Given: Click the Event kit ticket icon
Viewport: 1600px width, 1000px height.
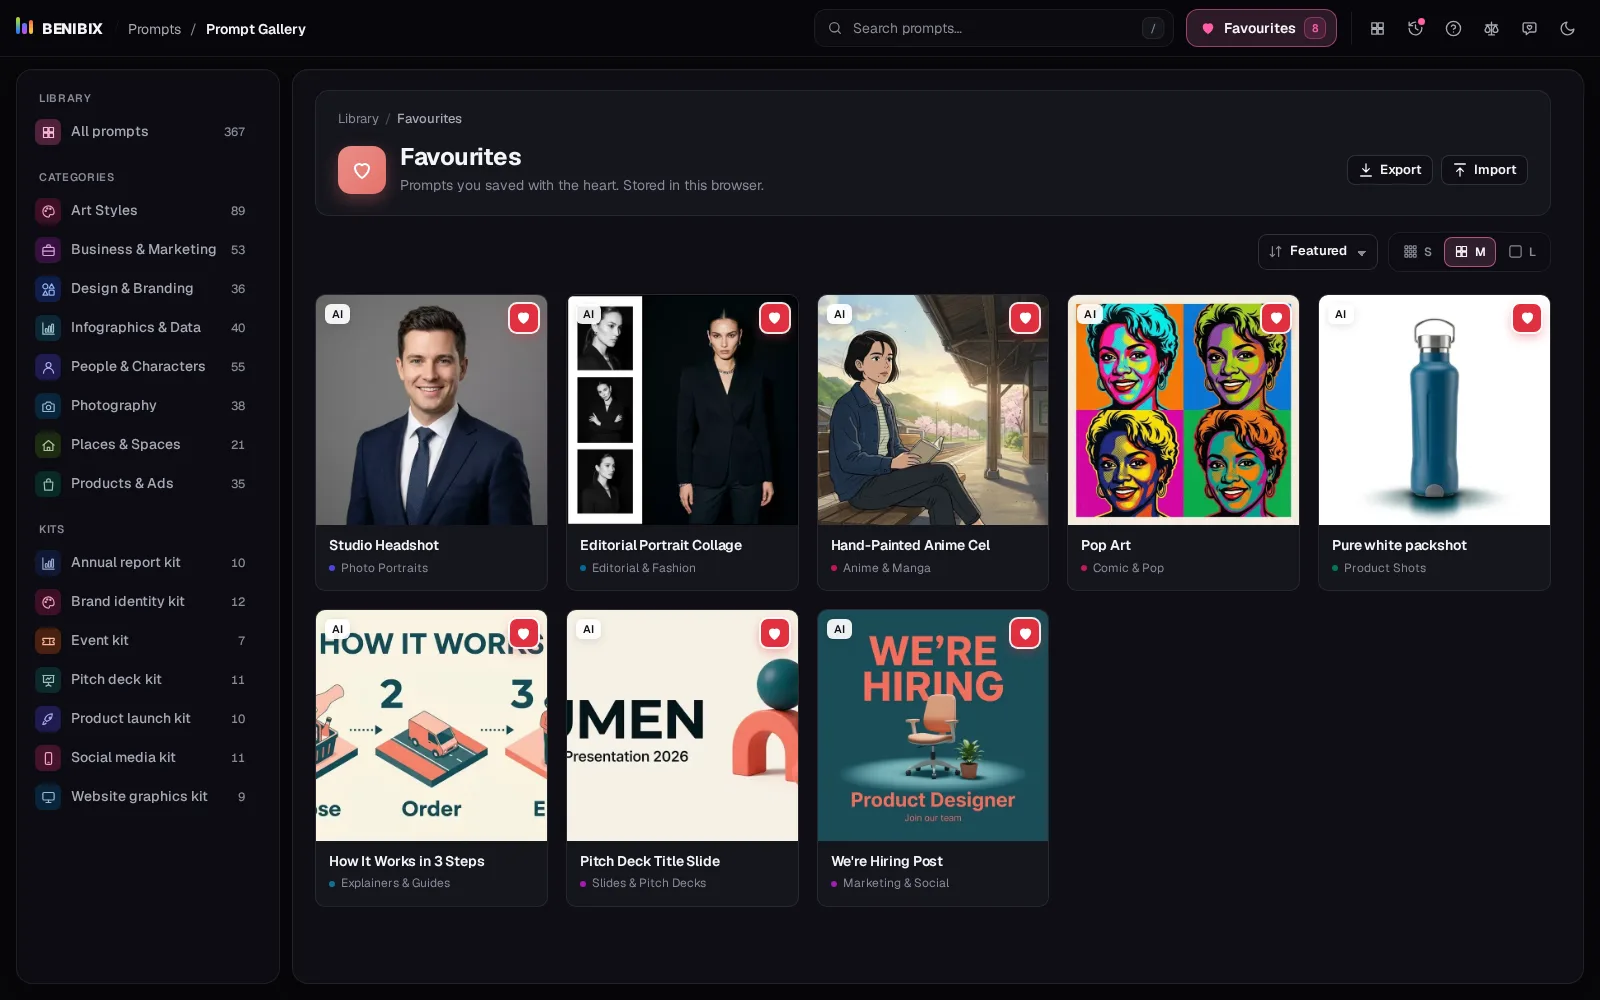Looking at the screenshot, I should point(48,641).
